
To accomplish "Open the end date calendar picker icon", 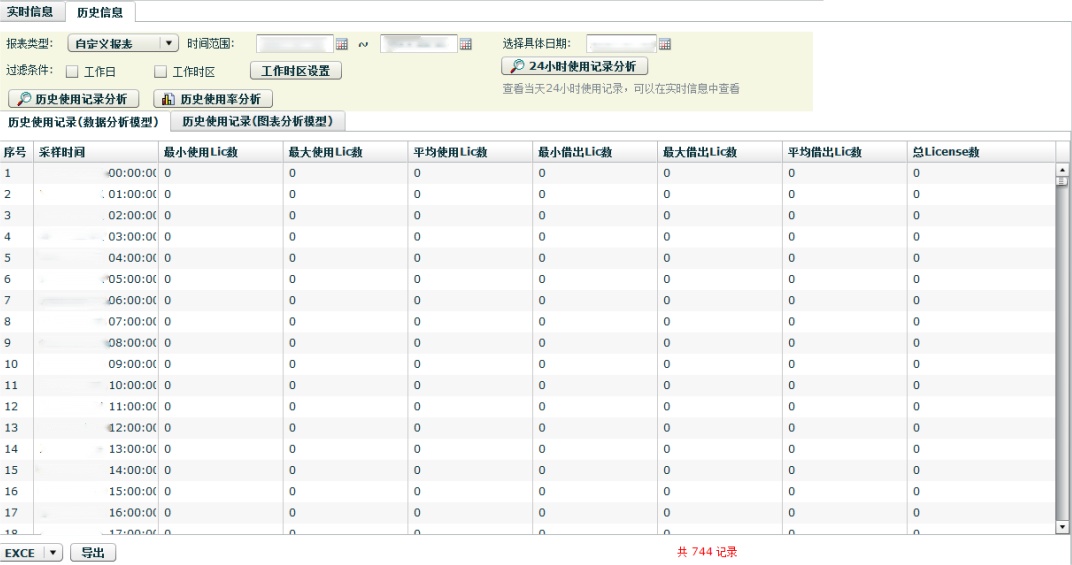I will (x=465, y=44).
